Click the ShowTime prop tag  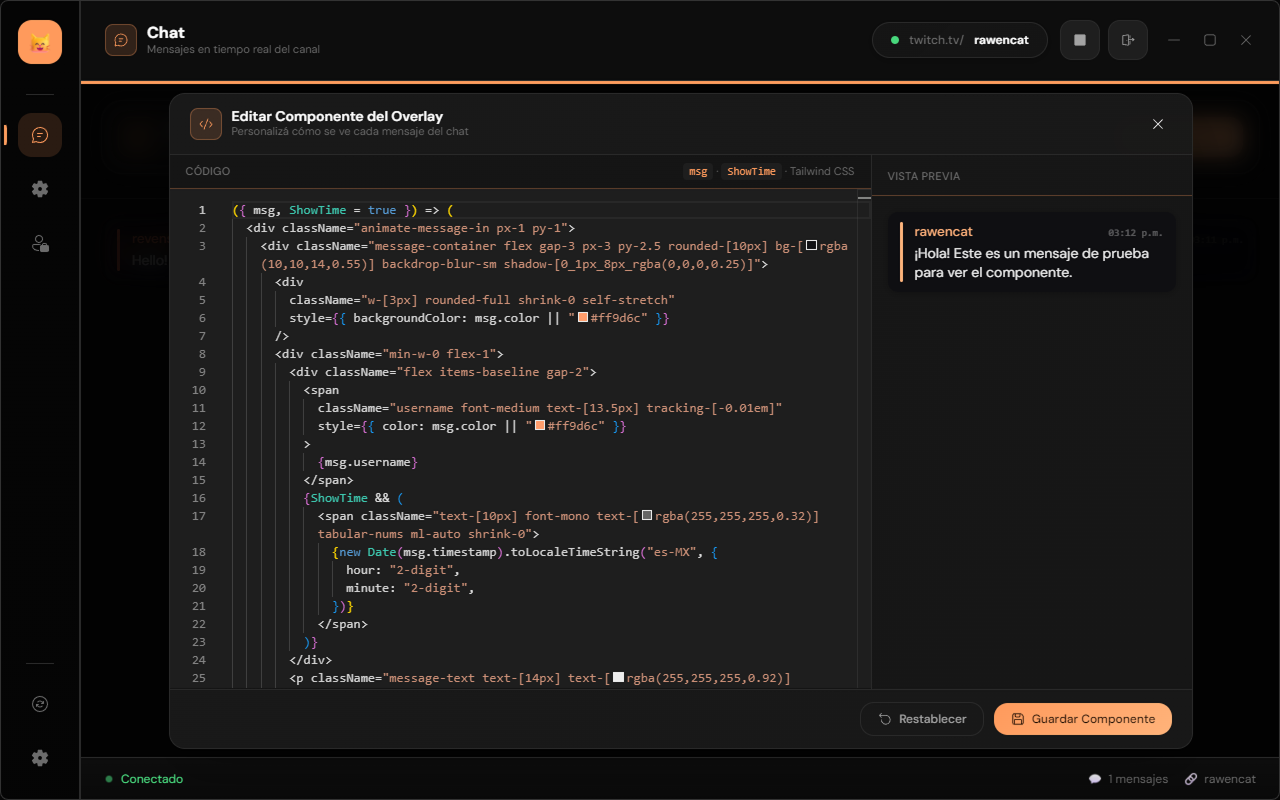pyautogui.click(x=751, y=171)
